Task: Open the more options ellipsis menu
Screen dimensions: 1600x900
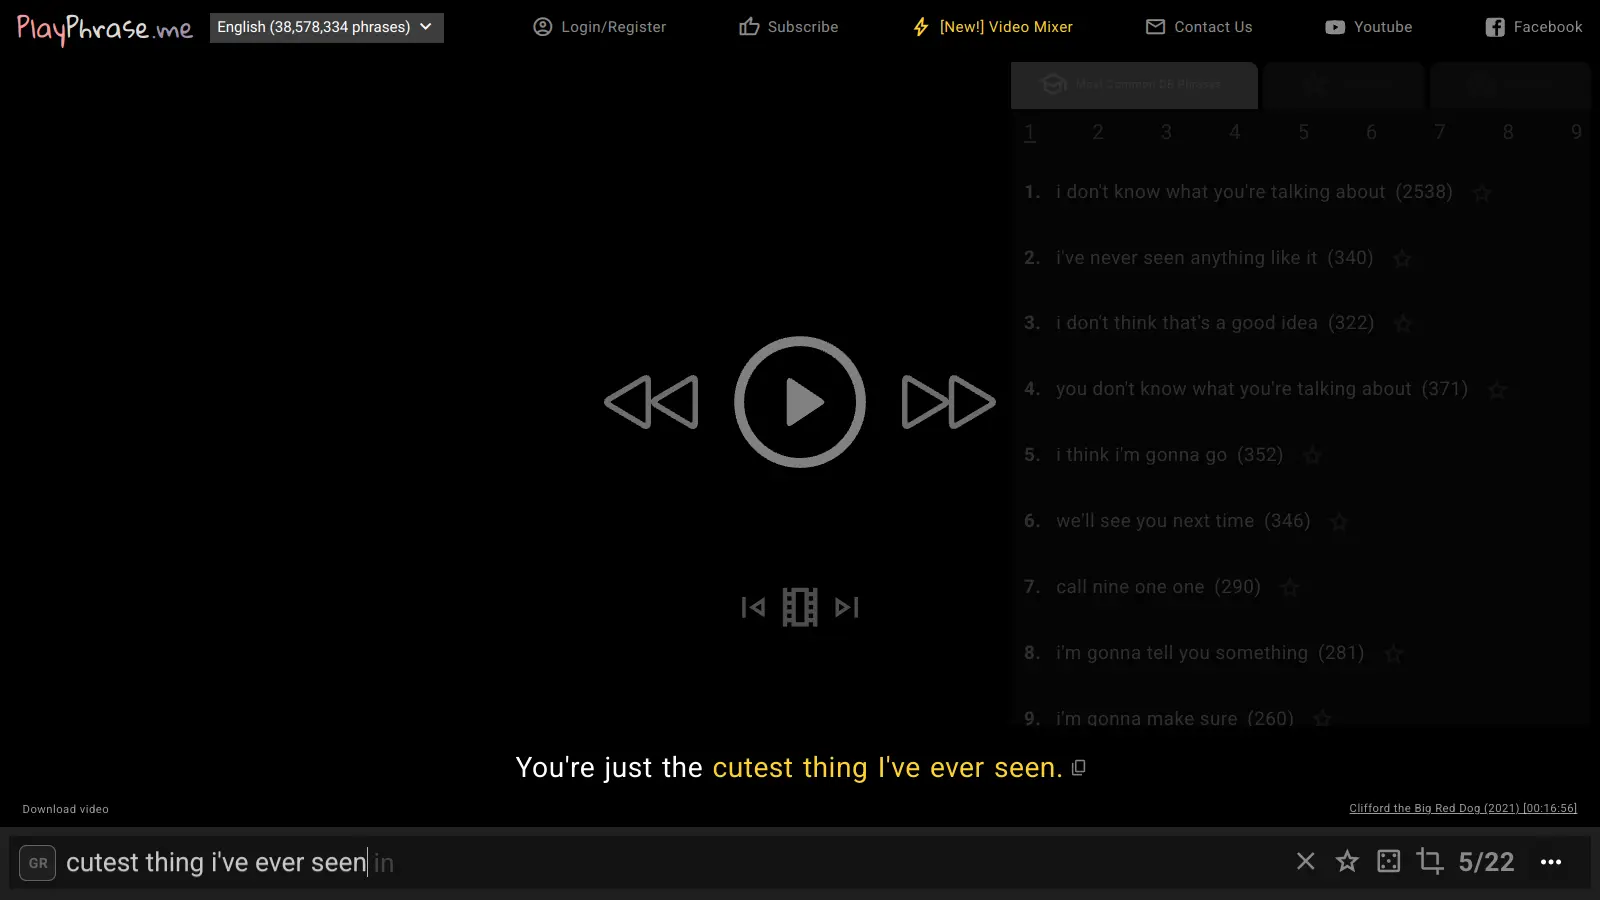Action: 1551,861
